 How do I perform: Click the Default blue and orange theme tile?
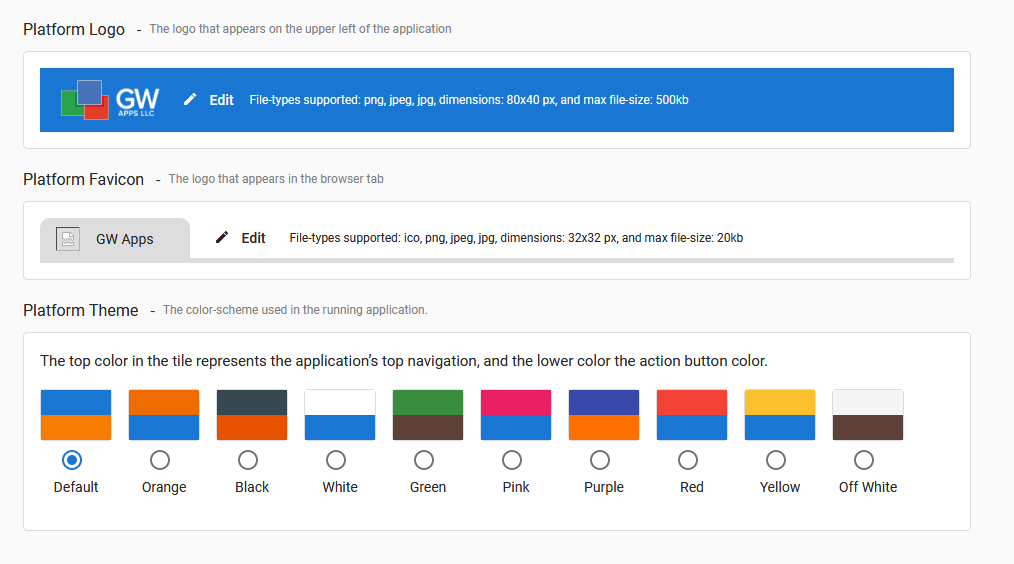(x=76, y=415)
